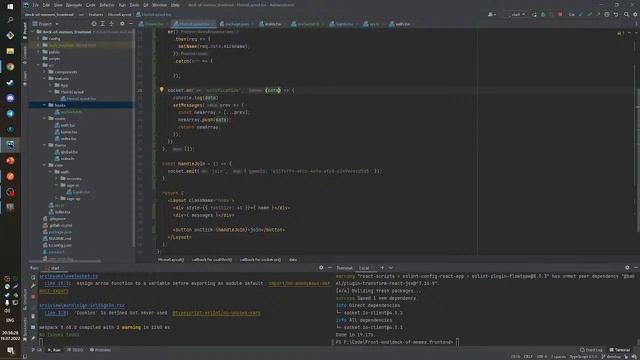Click the editor warnings inspection indicator
Image resolution: width=640 pixels, height=360 pixels.
tap(620, 33)
